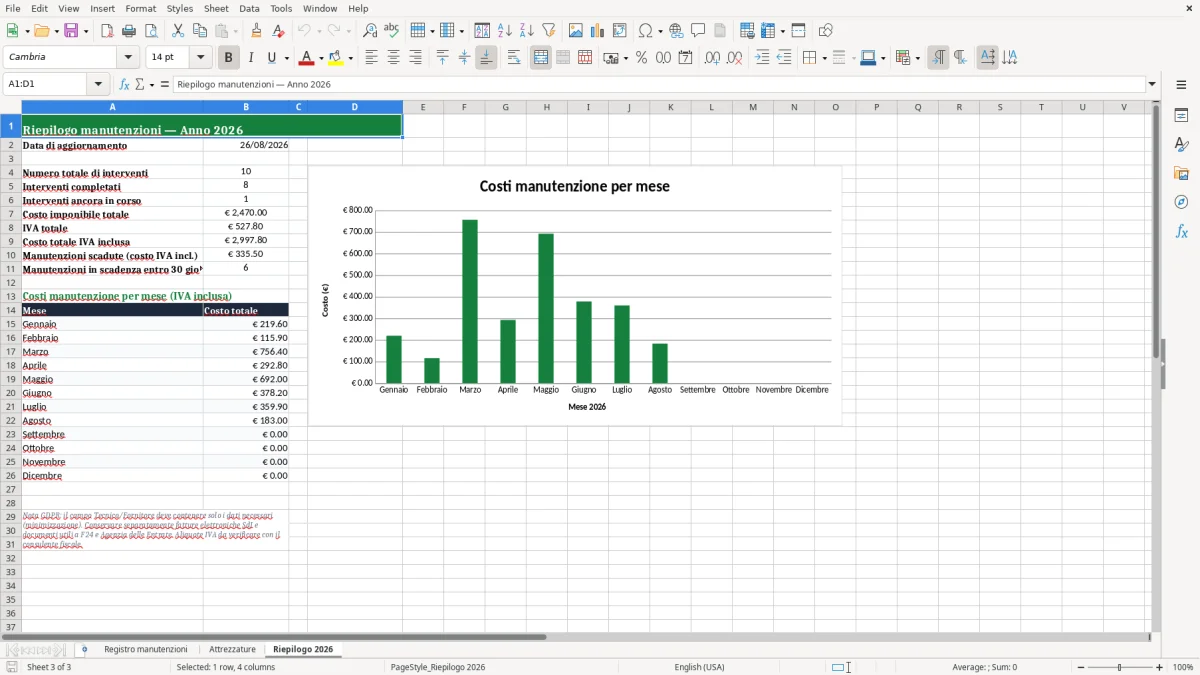The image size is (1200, 675).
Task: Open the Data menu
Action: point(249,8)
